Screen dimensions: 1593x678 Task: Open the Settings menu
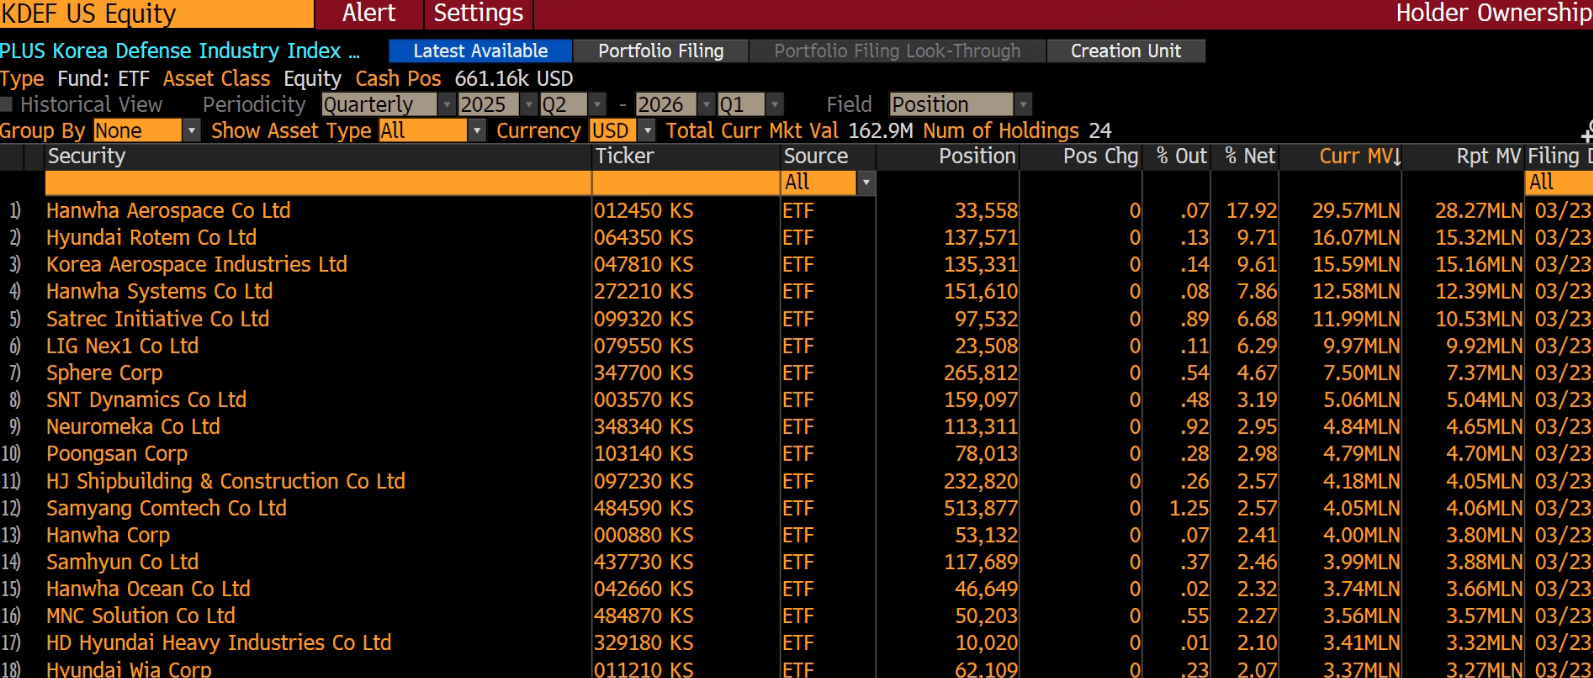478,14
